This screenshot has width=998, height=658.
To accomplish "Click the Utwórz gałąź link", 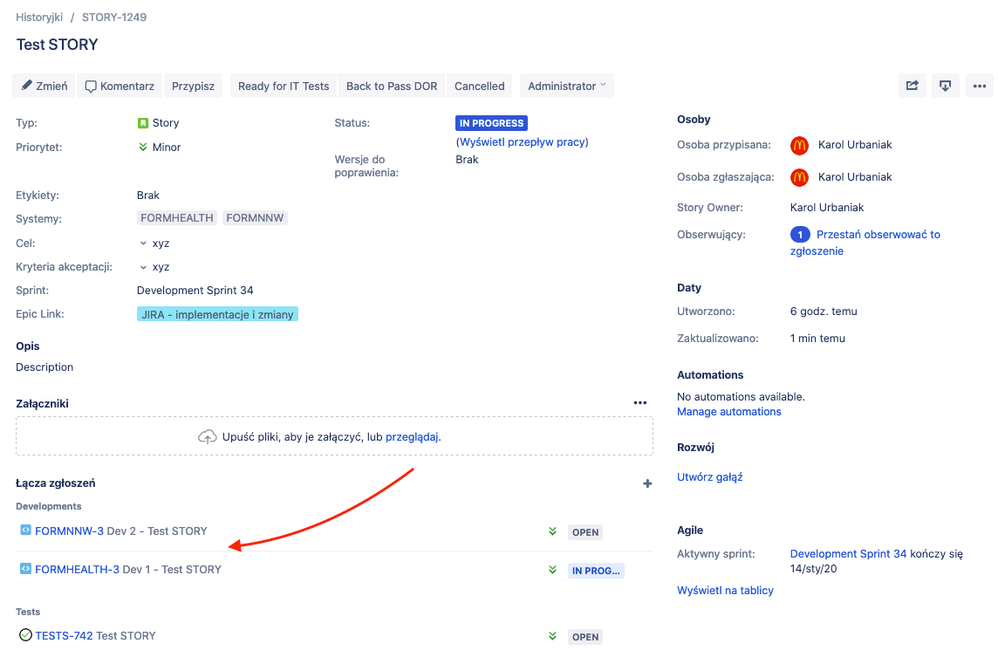I will [x=710, y=477].
